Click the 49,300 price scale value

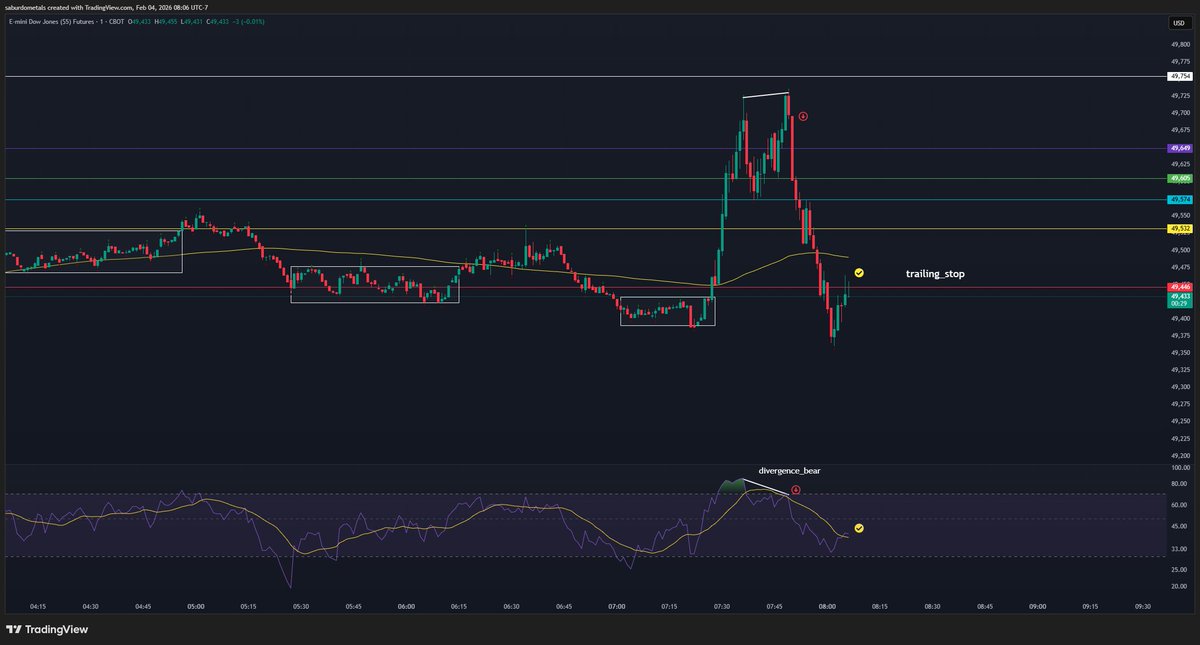tap(1180, 387)
